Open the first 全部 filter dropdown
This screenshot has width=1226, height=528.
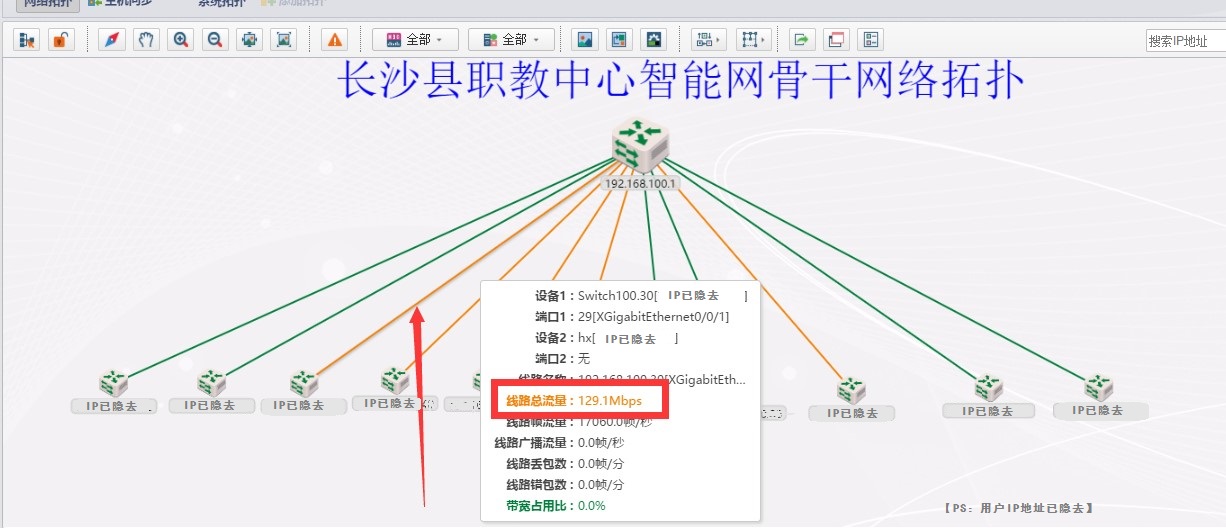(415, 40)
